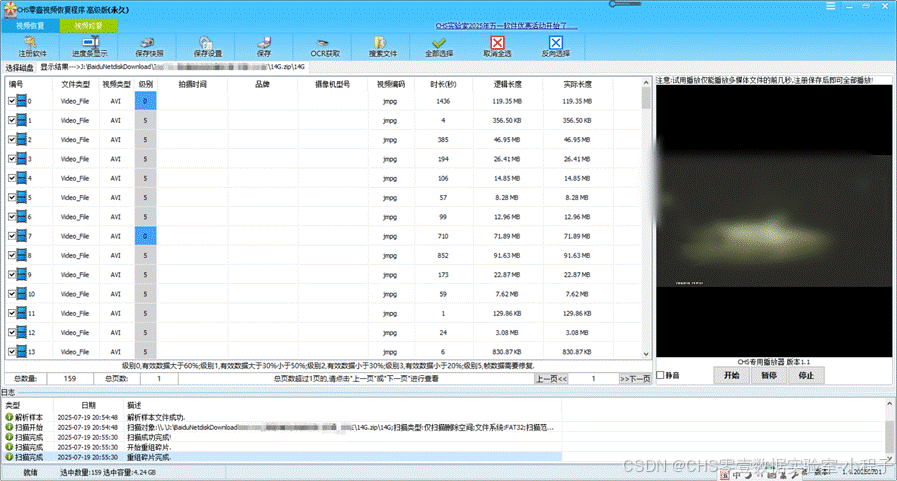Open 保存设置 toolbar icon
Image resolution: width=897 pixels, height=481 pixels.
206,42
